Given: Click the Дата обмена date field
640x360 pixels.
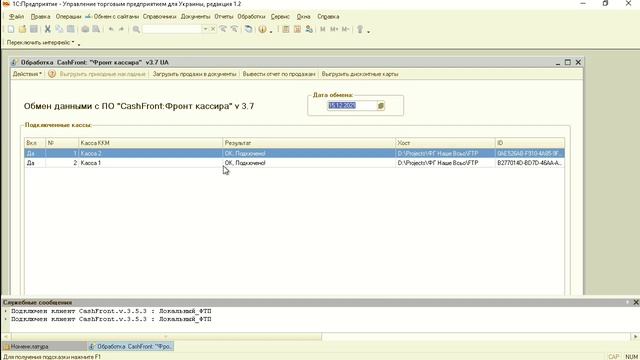Looking at the screenshot, I should click(351, 106).
